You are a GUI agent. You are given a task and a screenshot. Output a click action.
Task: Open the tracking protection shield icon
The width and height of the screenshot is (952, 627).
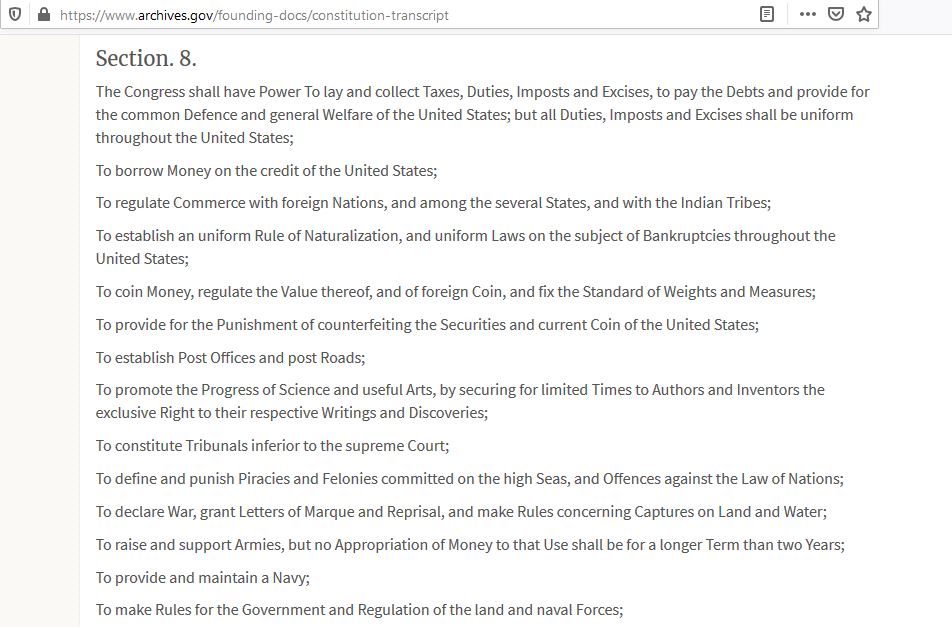click(15, 15)
